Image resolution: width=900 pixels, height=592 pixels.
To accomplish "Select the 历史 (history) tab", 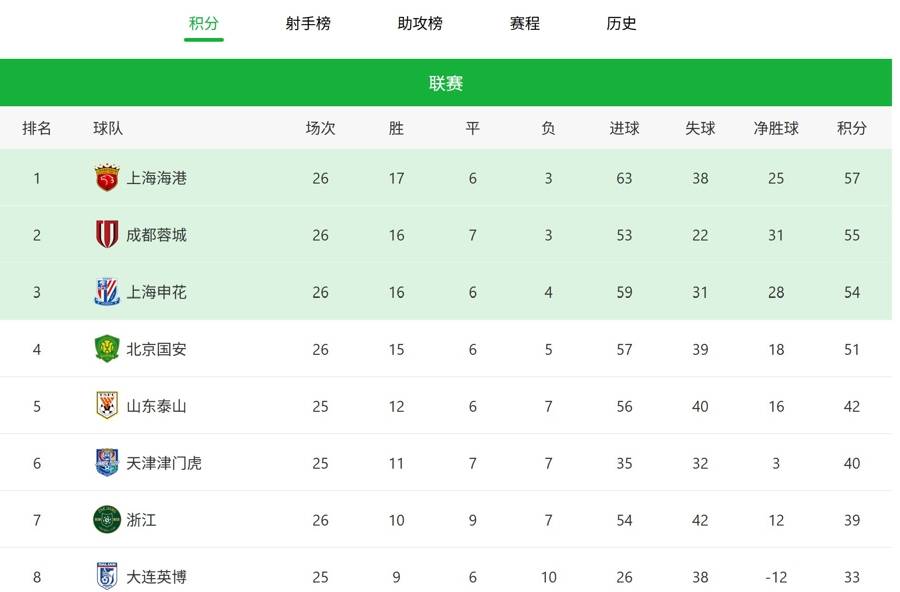I will click(621, 23).
